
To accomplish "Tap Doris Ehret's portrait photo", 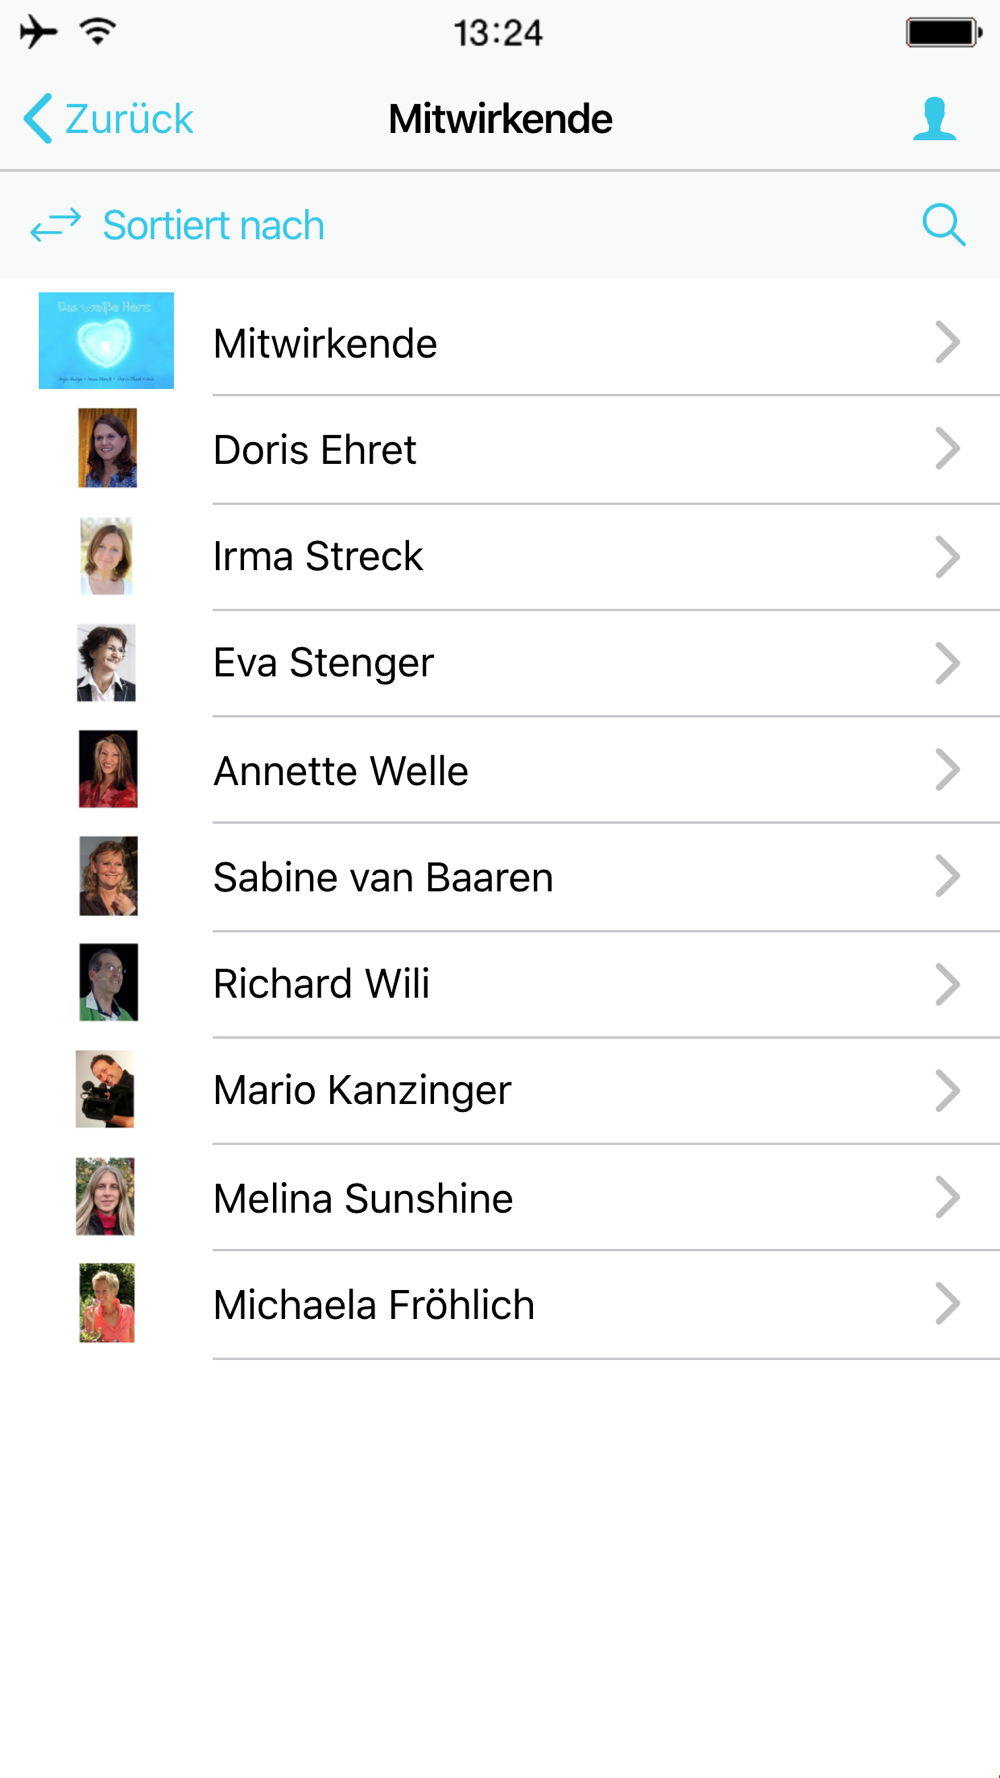I will [107, 448].
